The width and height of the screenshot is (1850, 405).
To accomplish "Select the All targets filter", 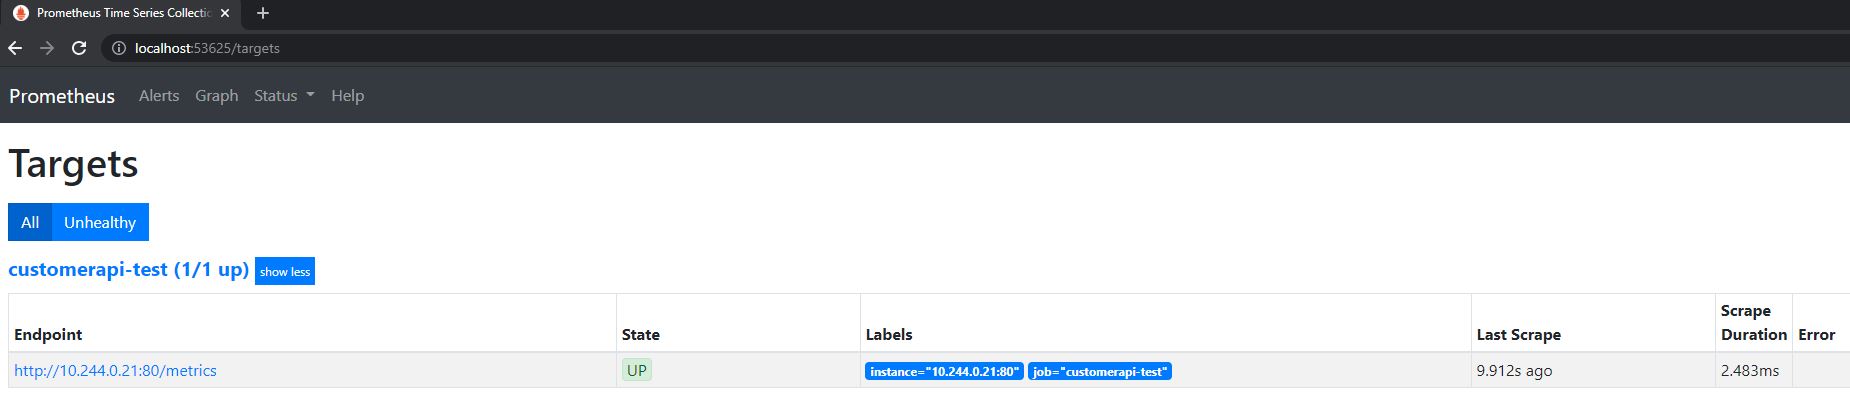I will point(30,222).
